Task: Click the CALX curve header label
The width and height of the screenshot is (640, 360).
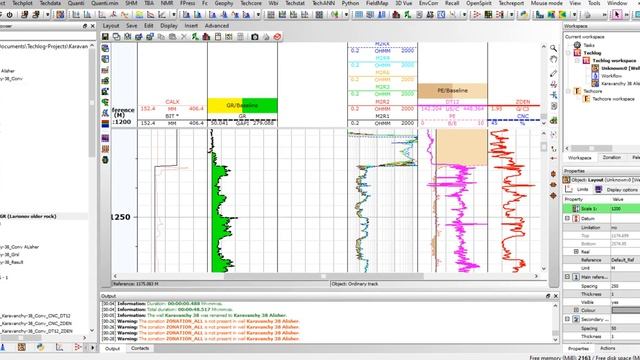Action: pos(172,102)
